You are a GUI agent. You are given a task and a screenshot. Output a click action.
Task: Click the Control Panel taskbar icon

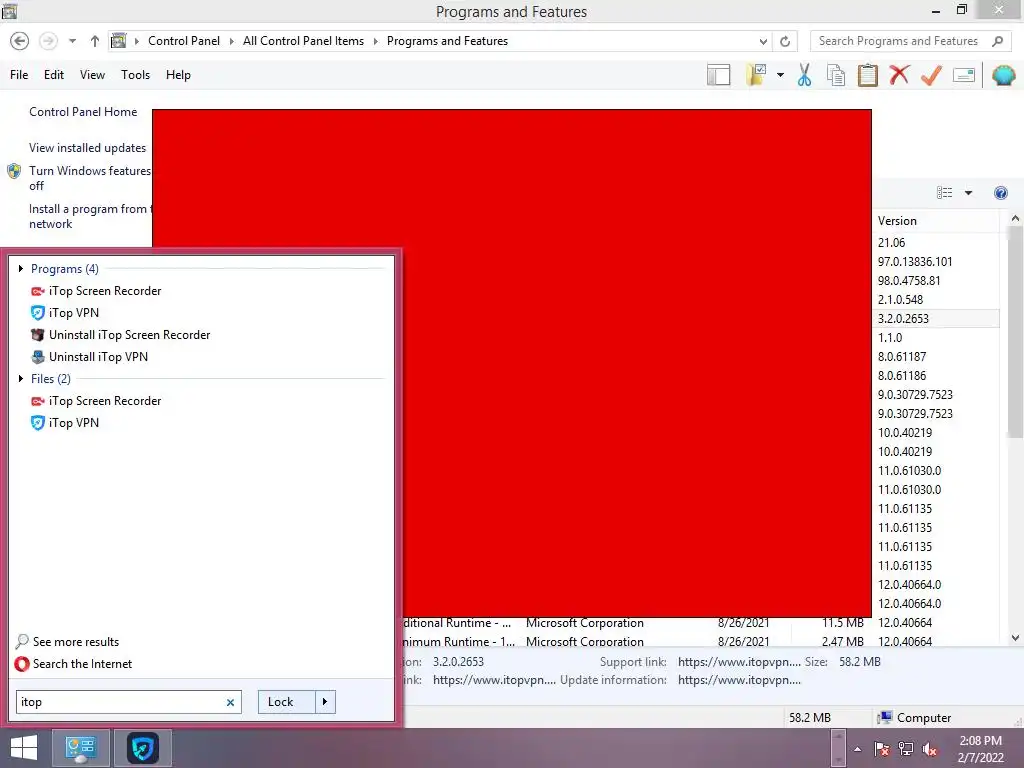coord(80,748)
